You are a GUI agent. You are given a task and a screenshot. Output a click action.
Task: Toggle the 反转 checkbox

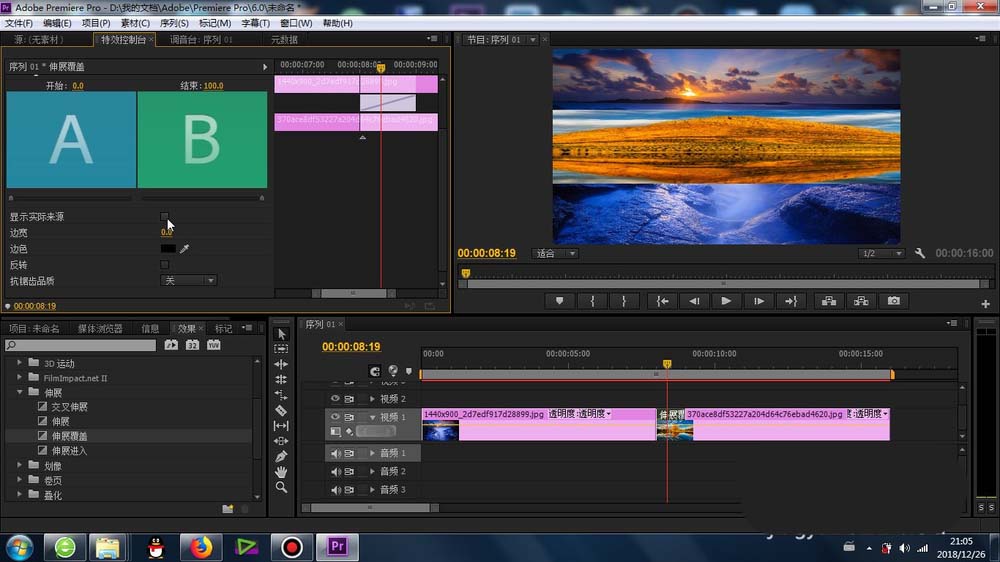tap(165, 264)
